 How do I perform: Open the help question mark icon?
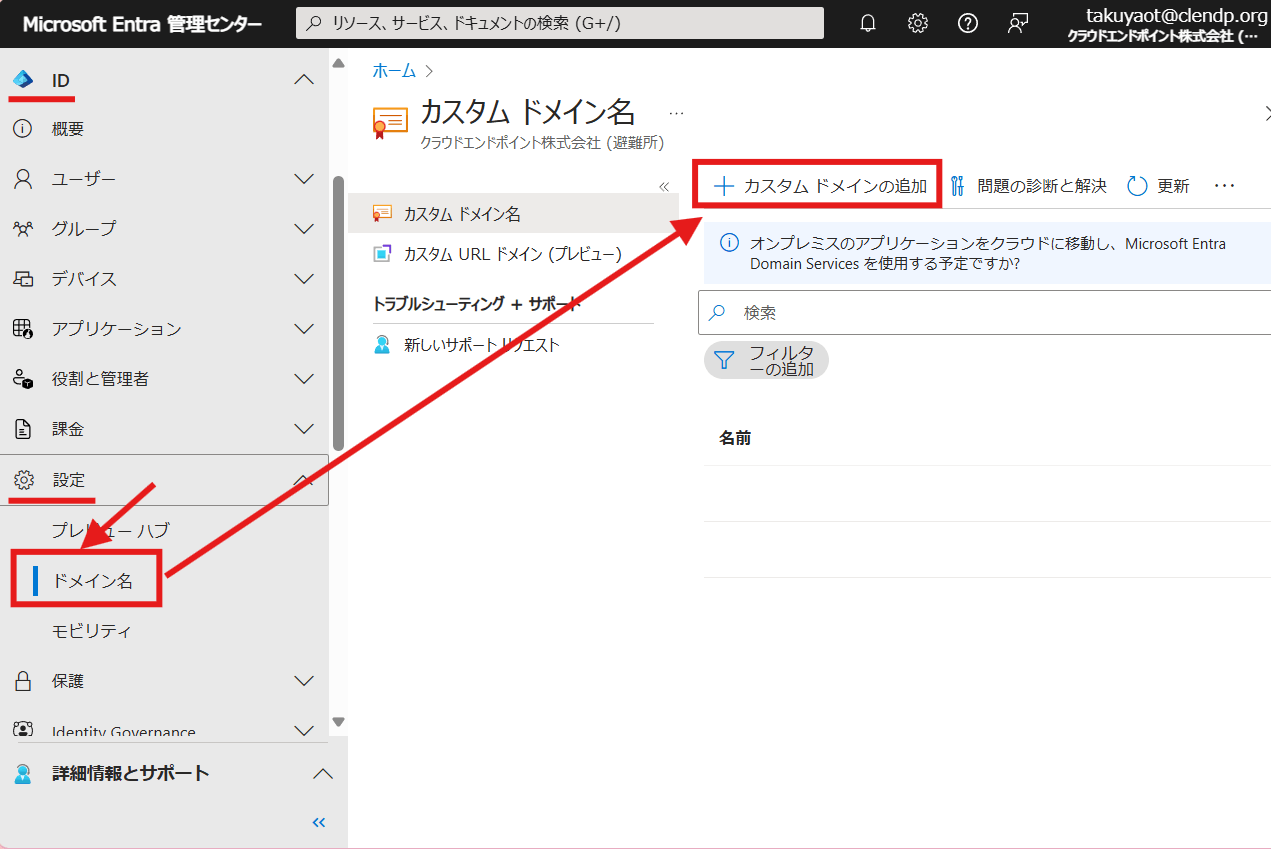click(x=968, y=23)
